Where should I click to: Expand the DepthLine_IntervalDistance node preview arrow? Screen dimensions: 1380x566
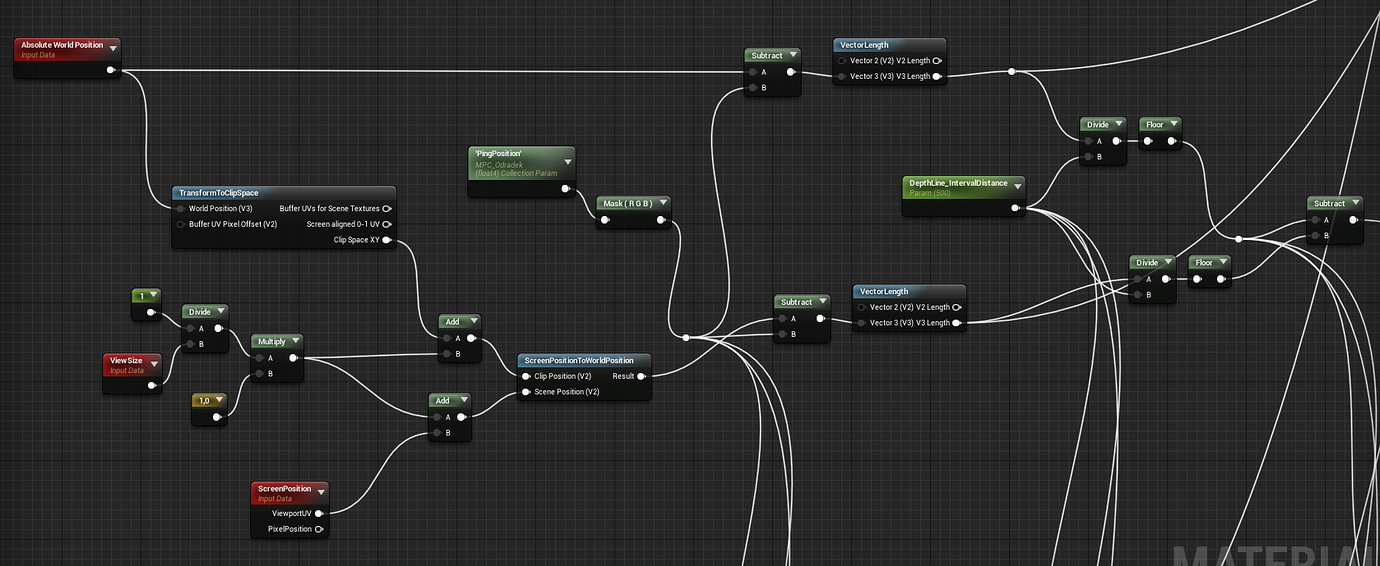coord(1017,185)
